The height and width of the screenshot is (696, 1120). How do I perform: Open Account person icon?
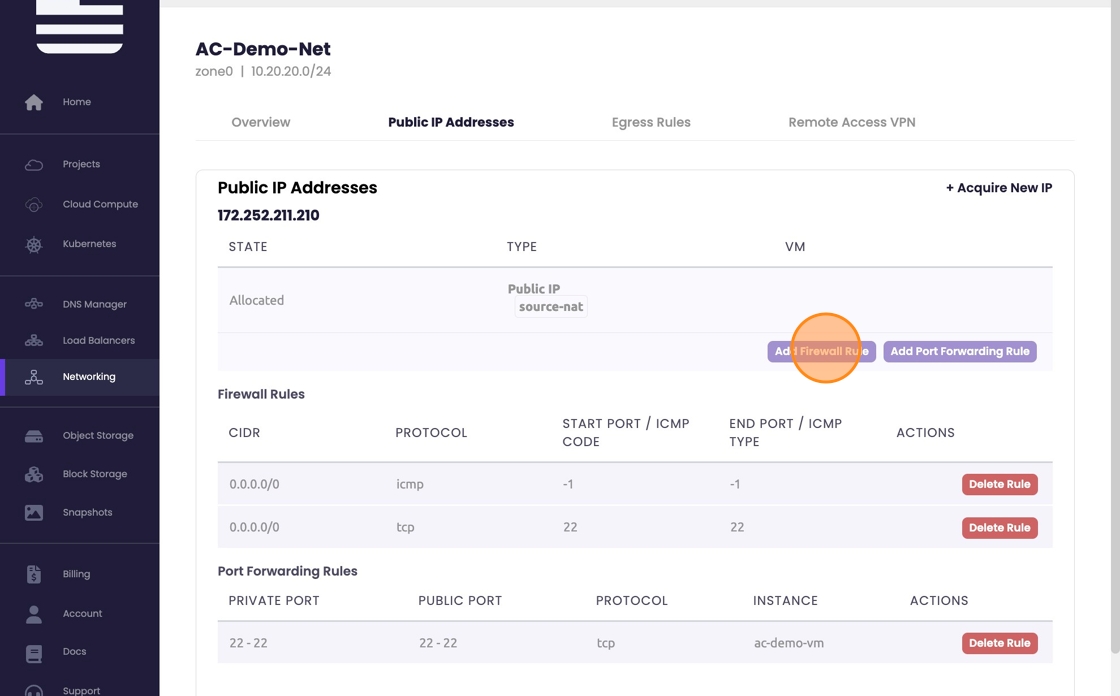(x=34, y=613)
